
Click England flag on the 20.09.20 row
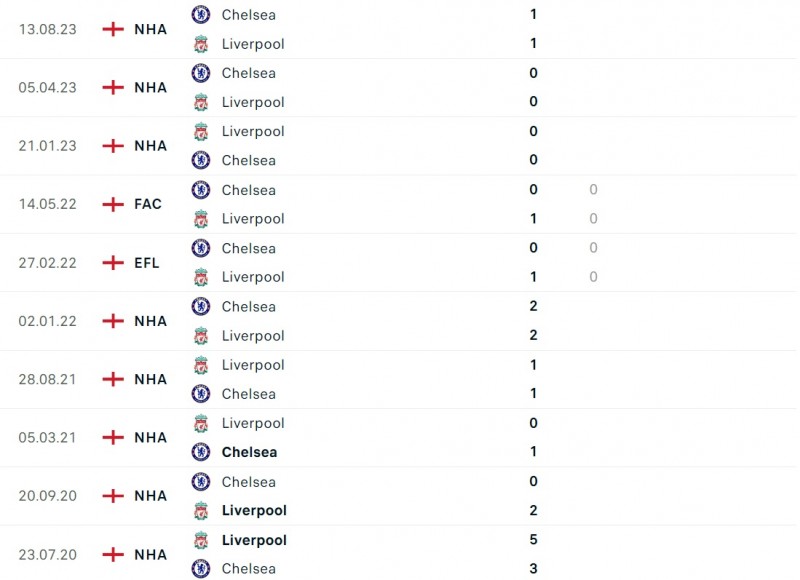[x=113, y=496]
